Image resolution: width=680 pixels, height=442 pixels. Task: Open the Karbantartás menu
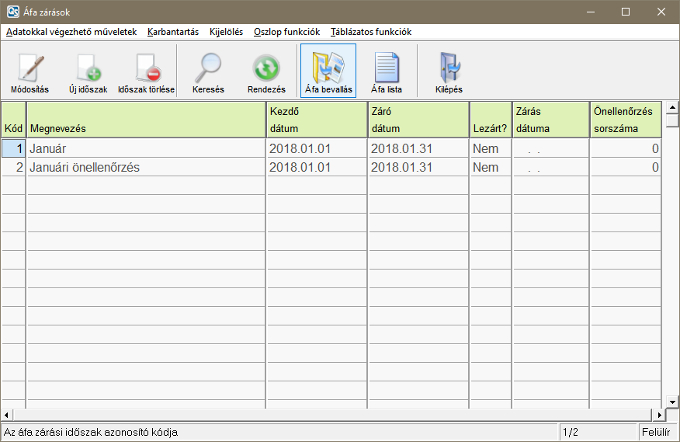(174, 32)
